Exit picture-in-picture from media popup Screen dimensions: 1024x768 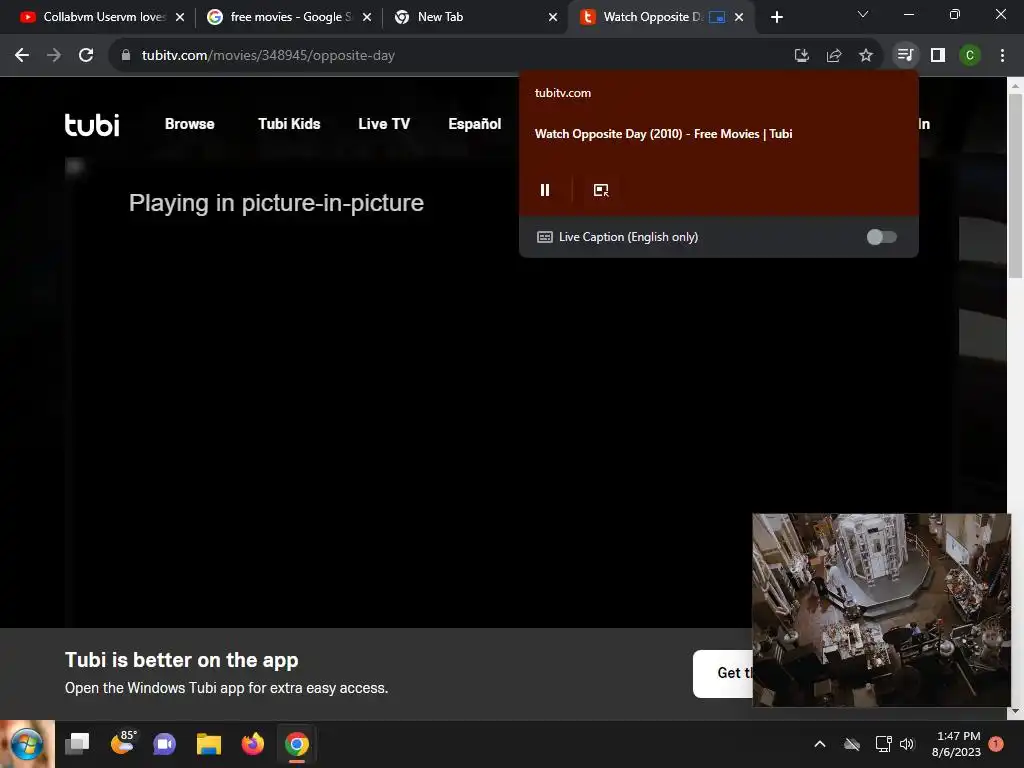point(601,190)
